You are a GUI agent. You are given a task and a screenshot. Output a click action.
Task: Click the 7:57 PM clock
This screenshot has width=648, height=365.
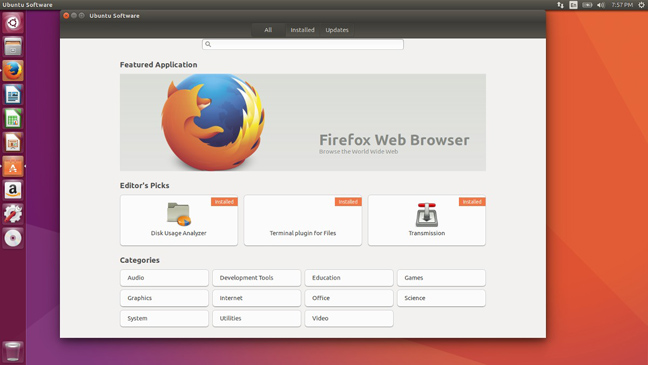point(622,5)
